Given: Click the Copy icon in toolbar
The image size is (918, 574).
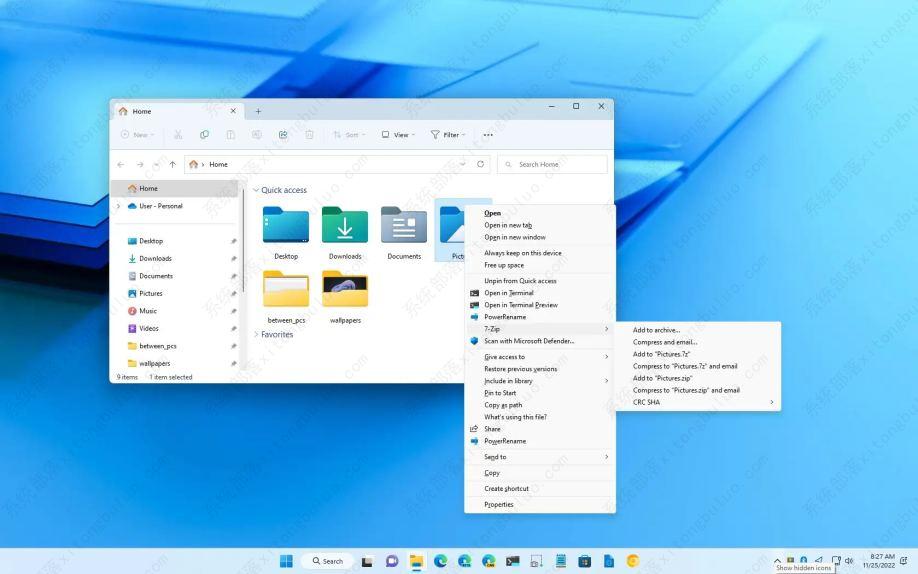Looking at the screenshot, I should [204, 135].
